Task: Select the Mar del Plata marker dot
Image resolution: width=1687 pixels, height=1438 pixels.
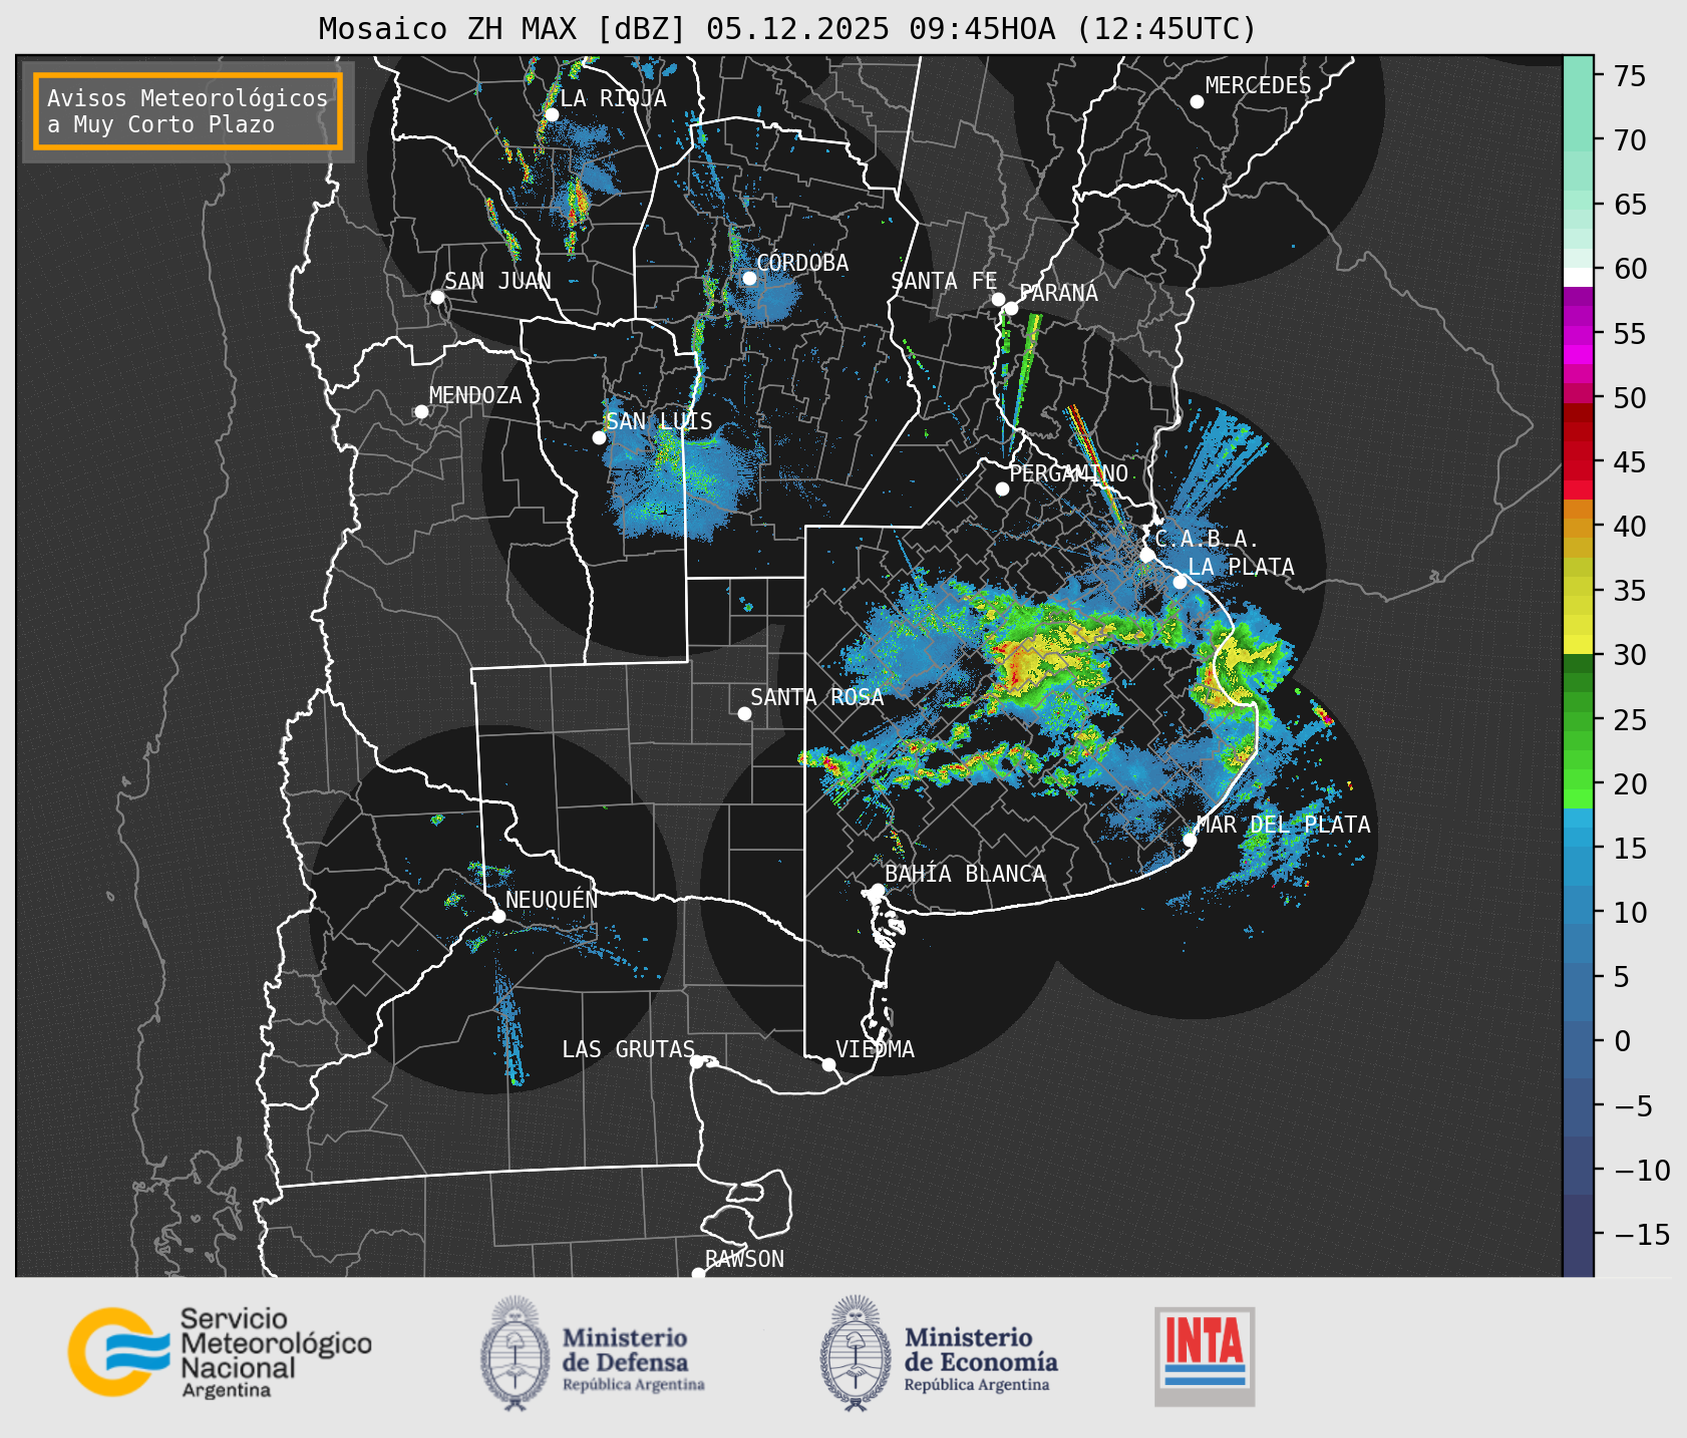Action: pyautogui.click(x=1190, y=840)
